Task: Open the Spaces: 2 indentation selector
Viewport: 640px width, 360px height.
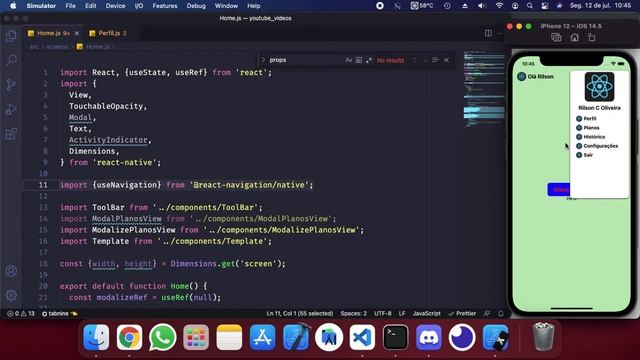Action: click(x=353, y=313)
